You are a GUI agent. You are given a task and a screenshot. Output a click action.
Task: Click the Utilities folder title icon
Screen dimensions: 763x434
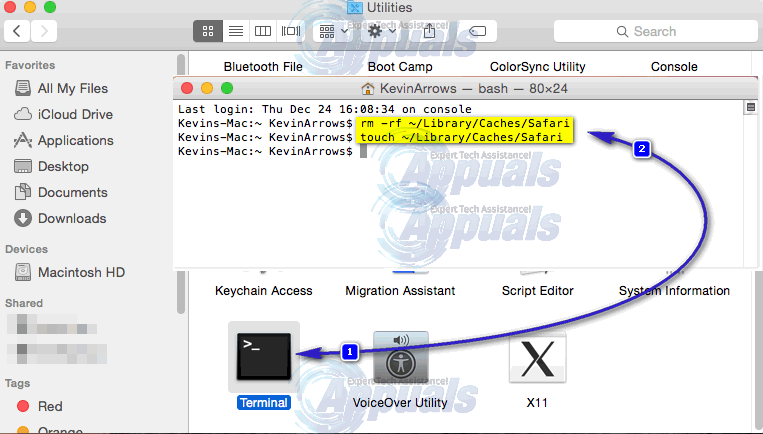(355, 7)
